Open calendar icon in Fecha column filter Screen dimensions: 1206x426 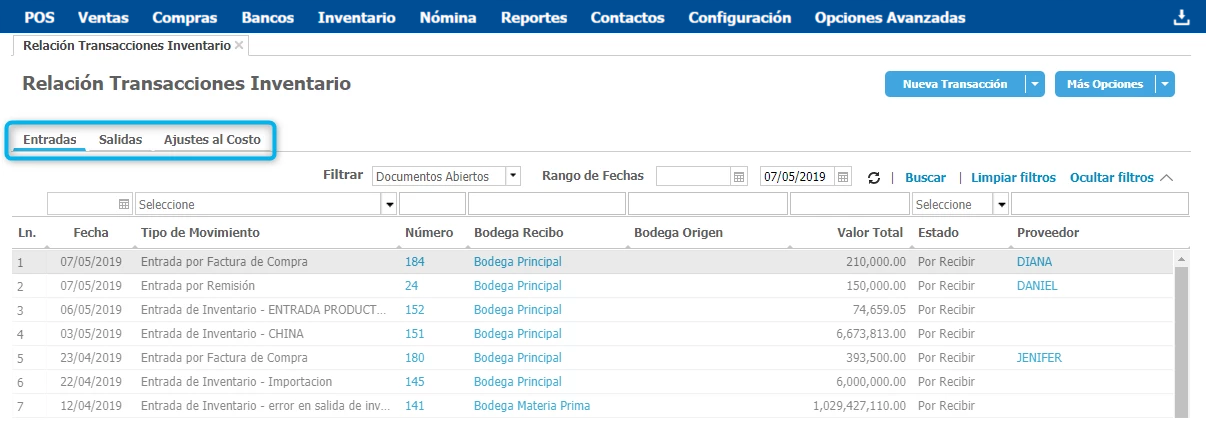tap(124, 204)
